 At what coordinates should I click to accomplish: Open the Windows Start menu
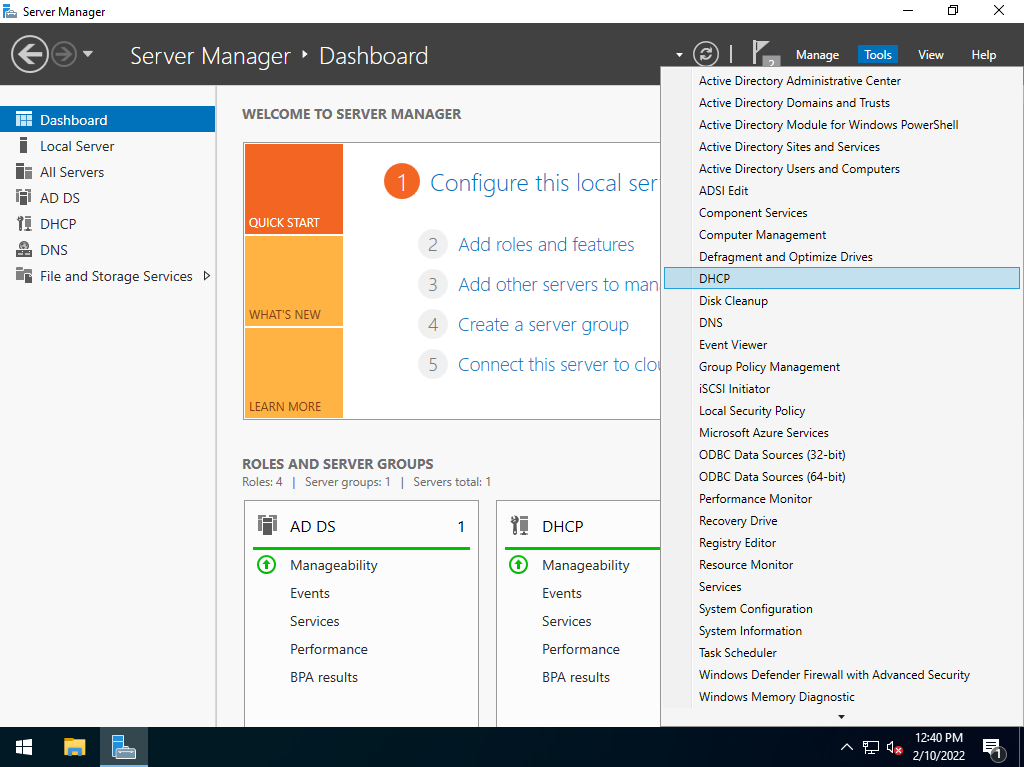24,747
